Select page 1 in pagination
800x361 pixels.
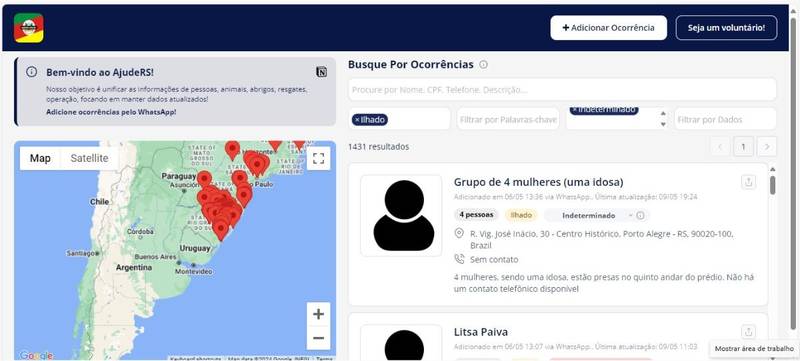point(743,147)
